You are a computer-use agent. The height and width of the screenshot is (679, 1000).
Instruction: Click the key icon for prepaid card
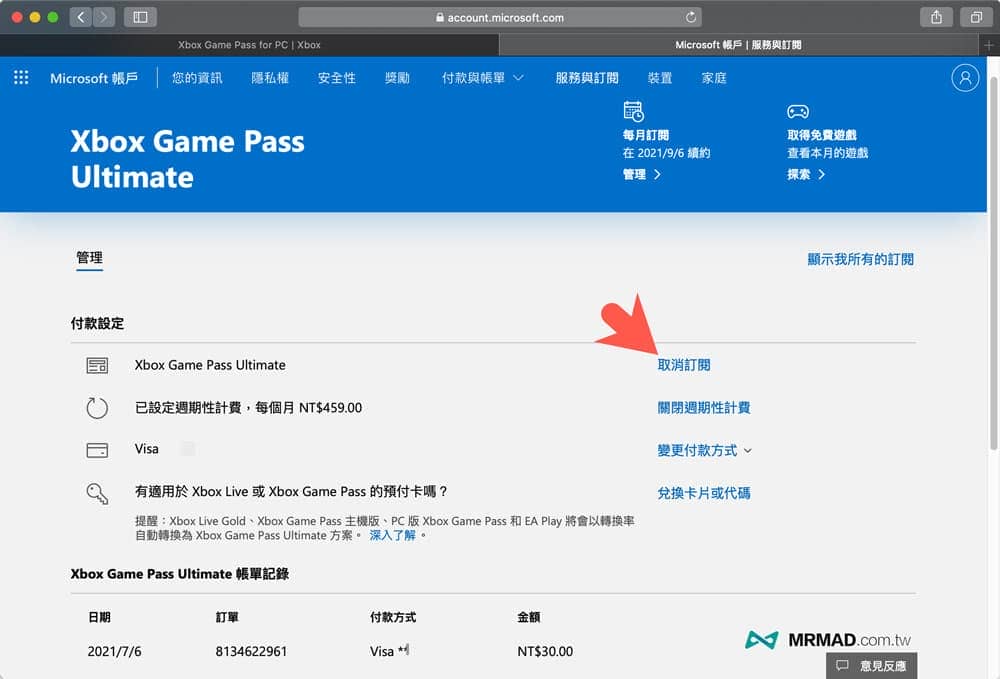click(x=97, y=493)
